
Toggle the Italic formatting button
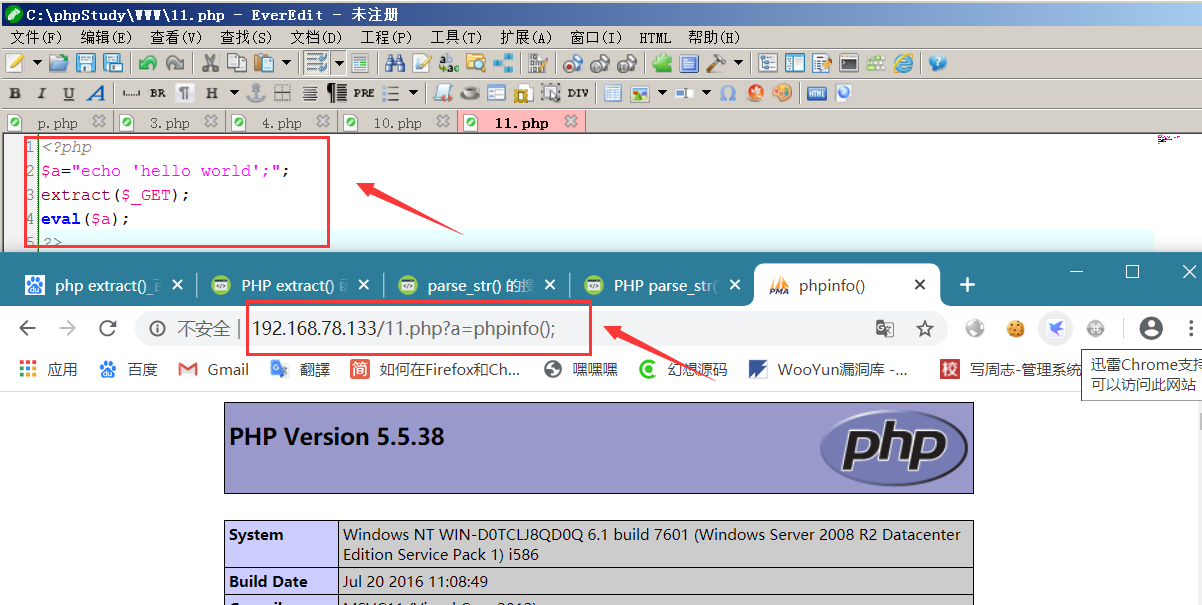coord(41,93)
